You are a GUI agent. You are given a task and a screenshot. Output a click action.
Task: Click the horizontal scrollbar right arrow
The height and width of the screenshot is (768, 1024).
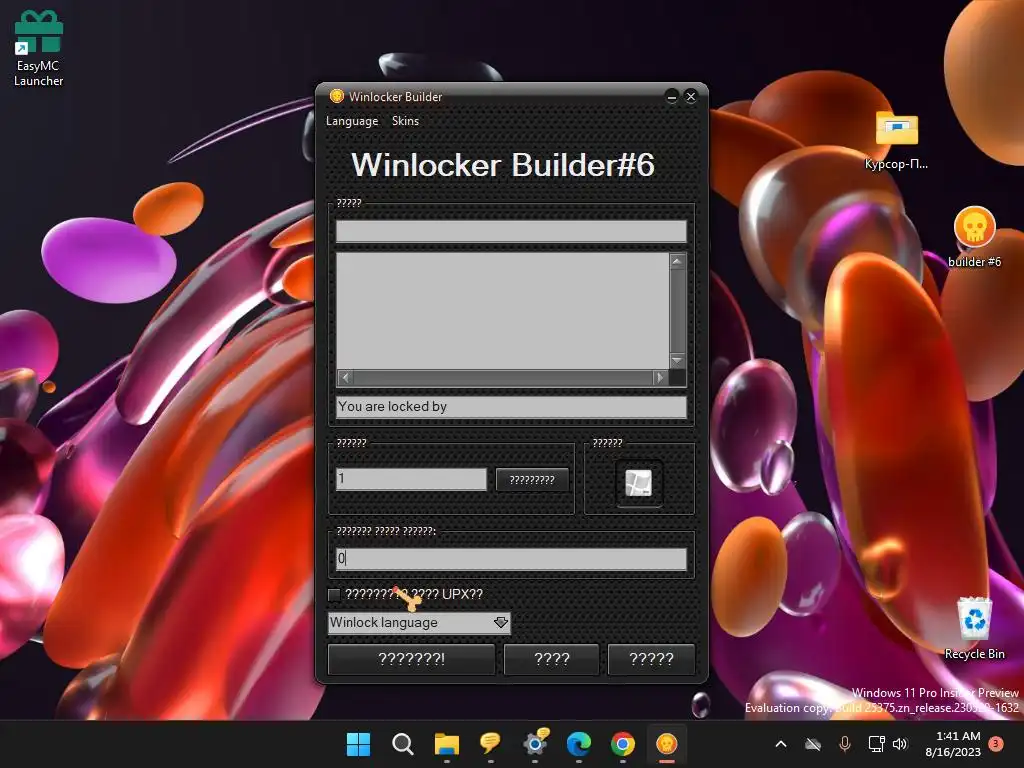[x=660, y=377]
